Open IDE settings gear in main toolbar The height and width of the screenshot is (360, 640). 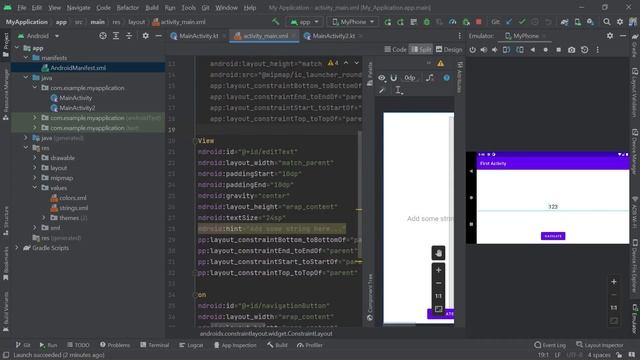(x=620, y=22)
